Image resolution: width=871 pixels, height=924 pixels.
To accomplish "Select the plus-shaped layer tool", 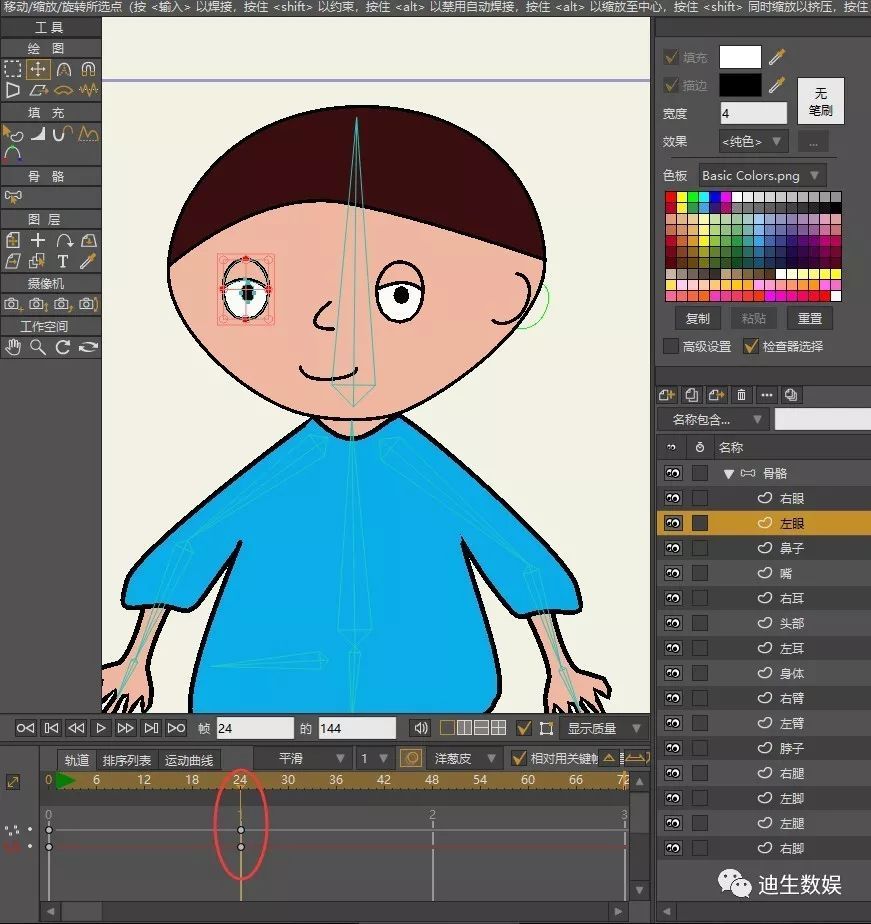I will pos(38,240).
